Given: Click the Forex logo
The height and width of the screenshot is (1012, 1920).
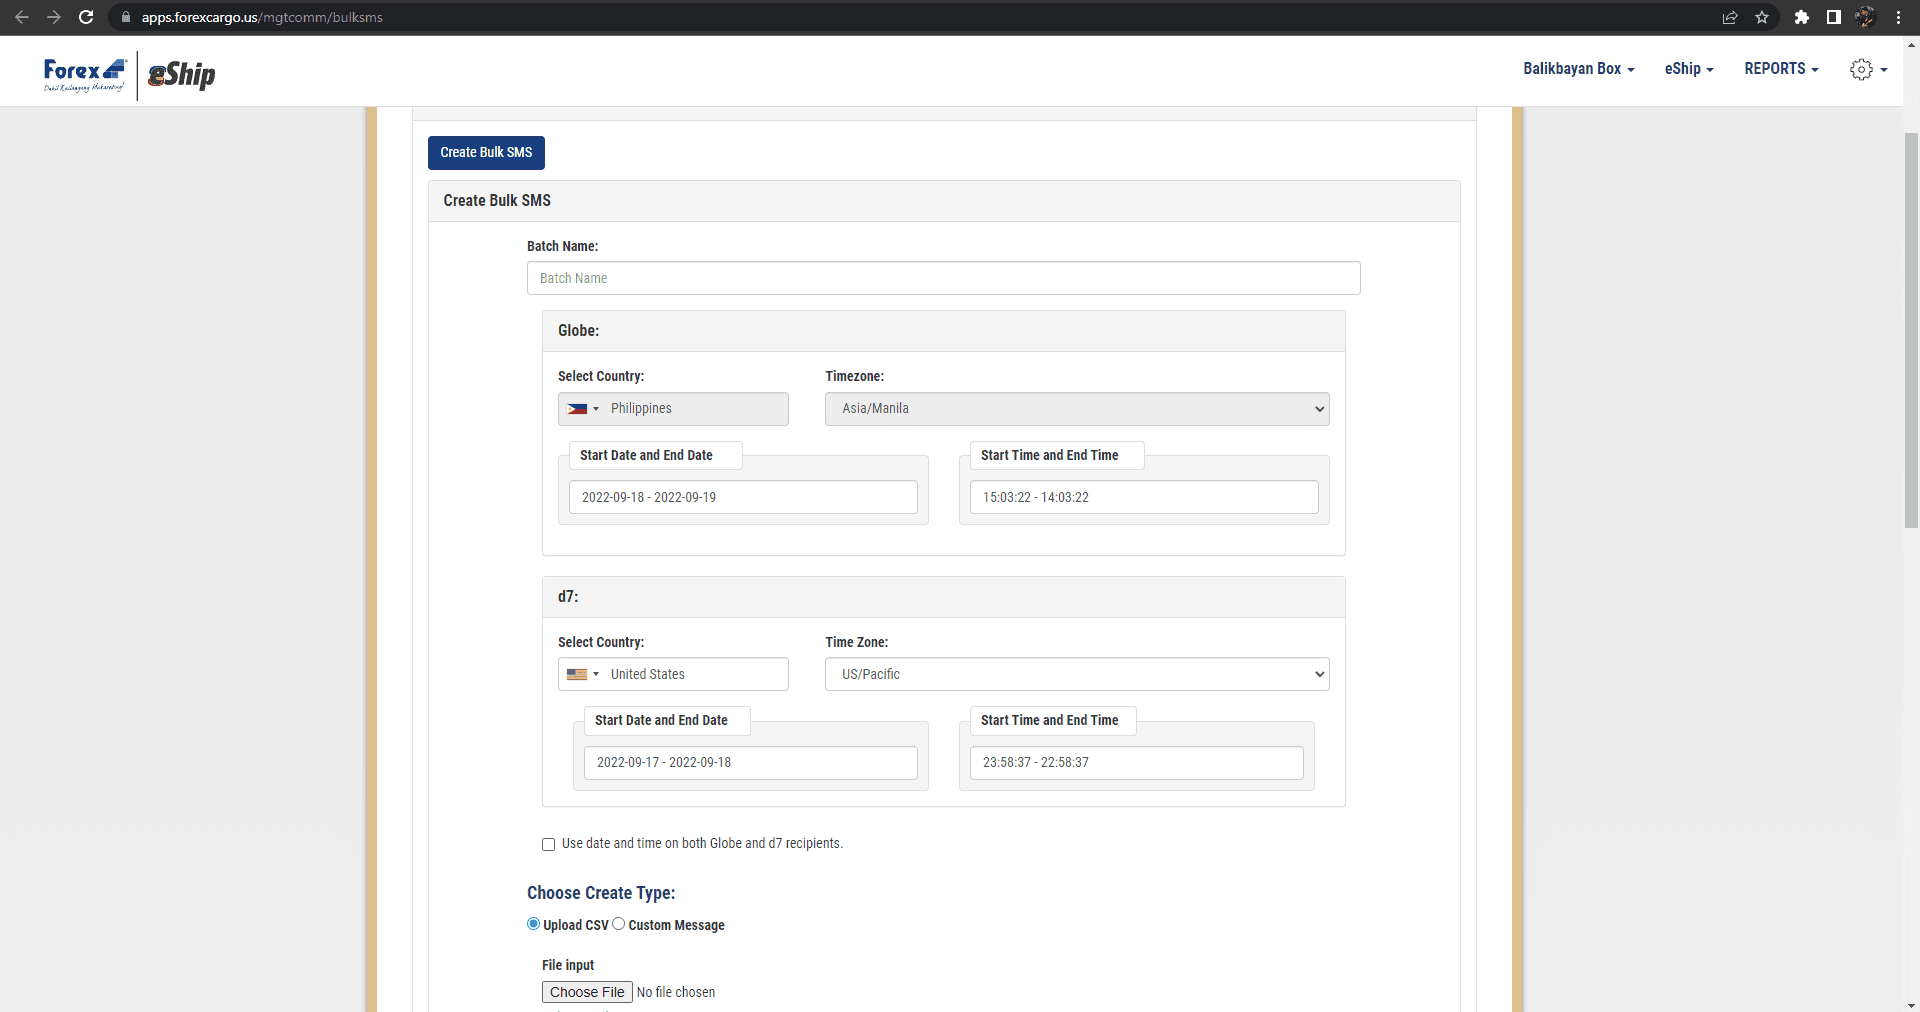Looking at the screenshot, I should pos(85,74).
